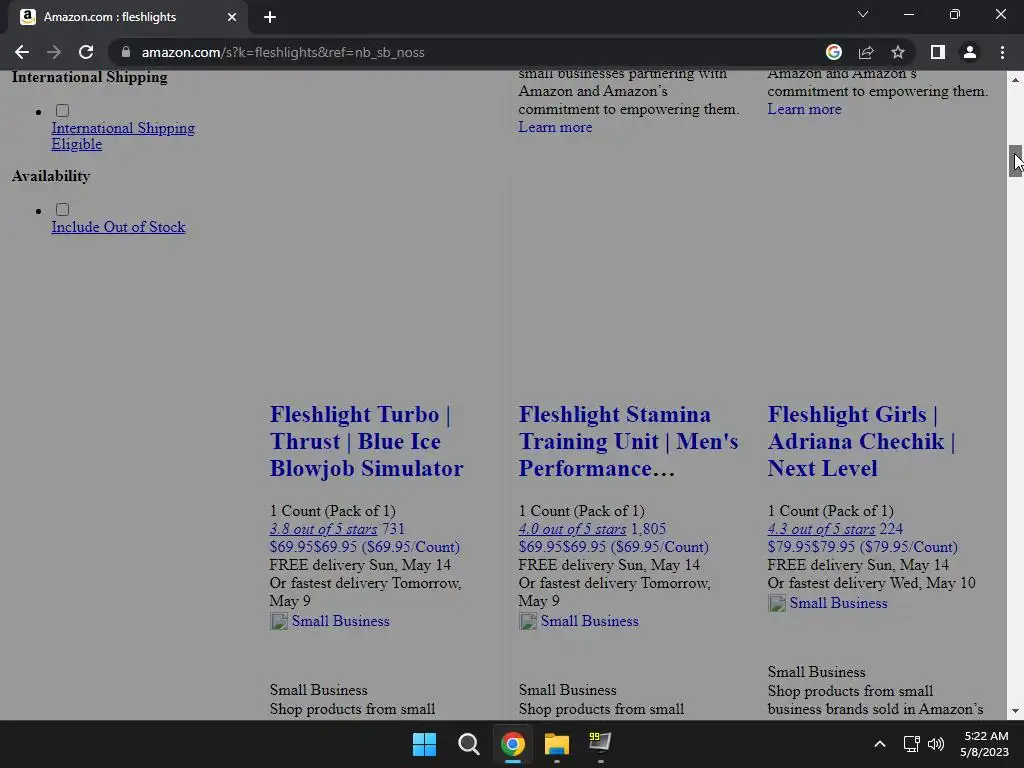Screen dimensions: 1024x768
Task: Open clock showing 5:22 AM
Action: click(x=985, y=744)
